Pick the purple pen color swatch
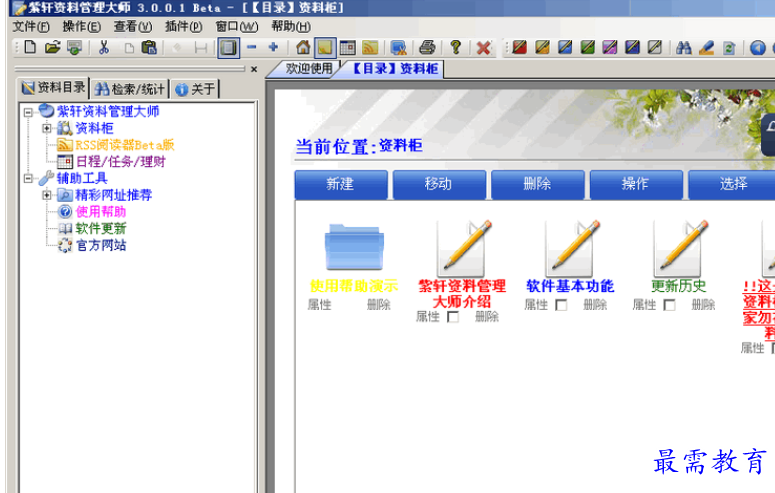The image size is (775, 493). point(610,47)
